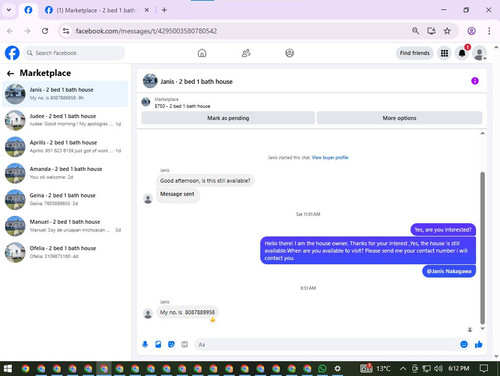Click More options button
The width and height of the screenshot is (500, 376).
pyautogui.click(x=399, y=118)
